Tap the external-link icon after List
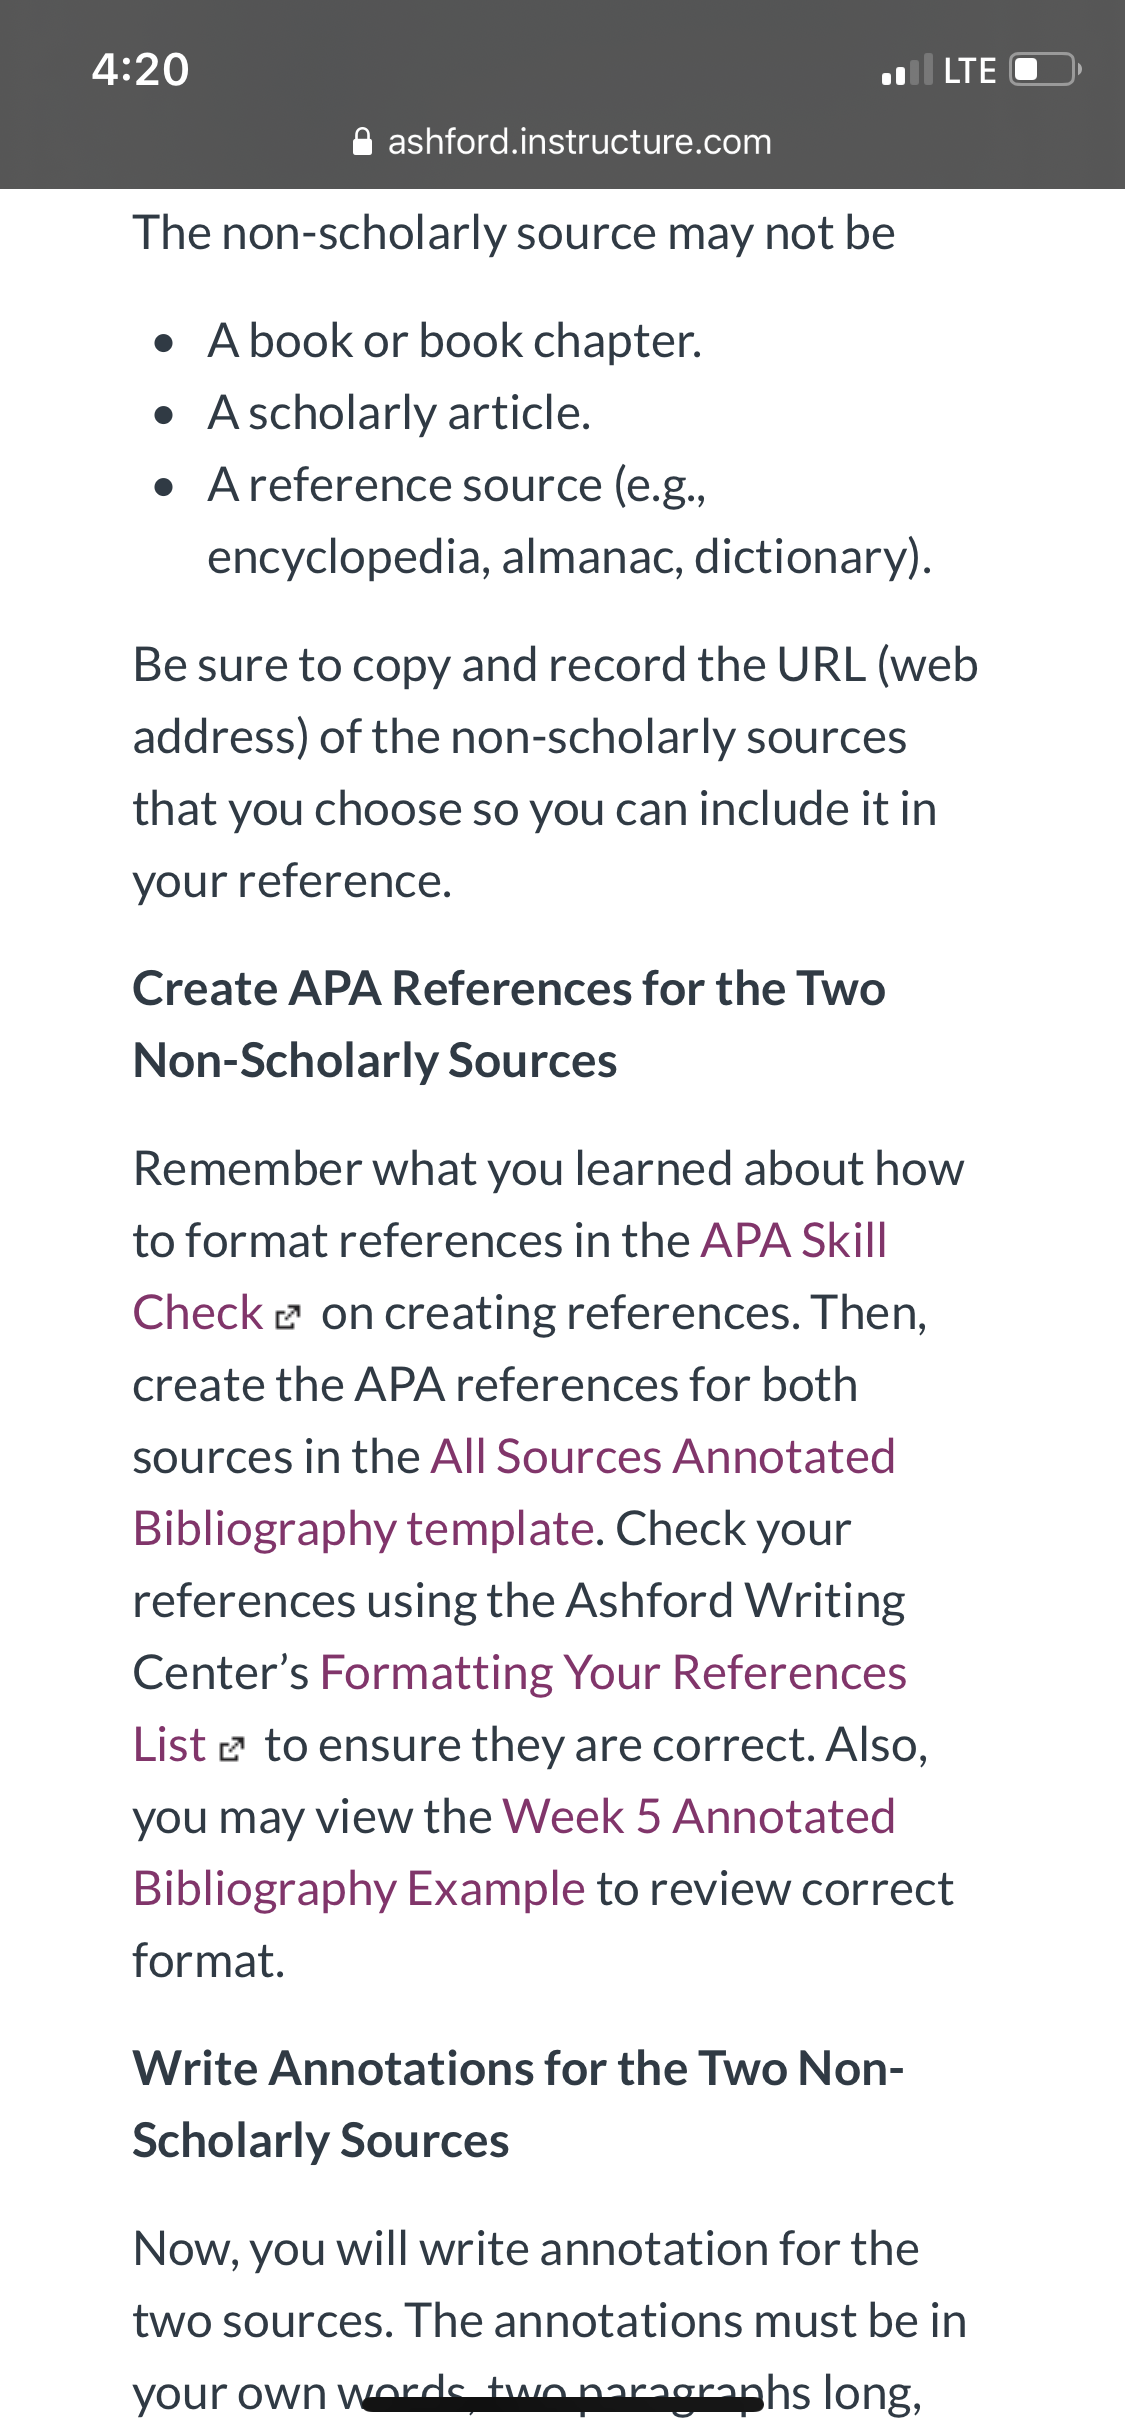The image size is (1125, 2436). [x=231, y=1749]
